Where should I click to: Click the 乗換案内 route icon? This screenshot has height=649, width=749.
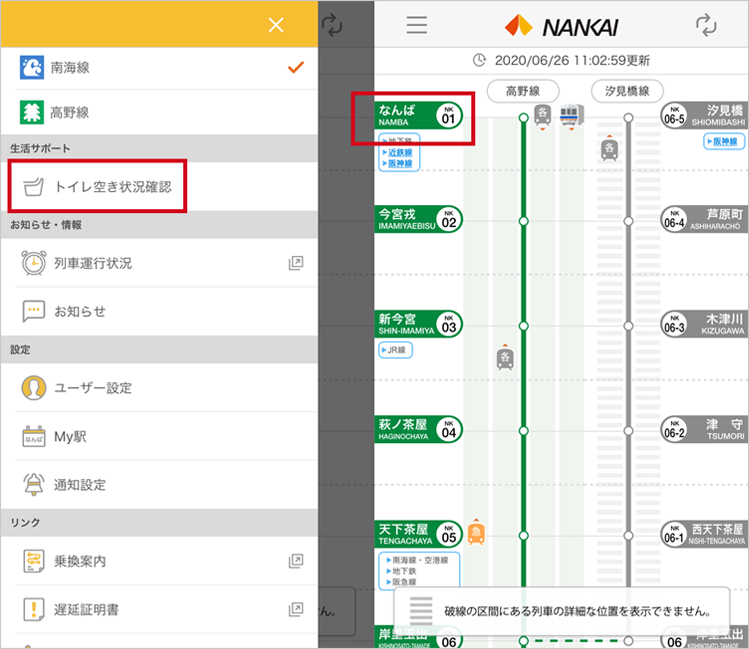point(34,561)
